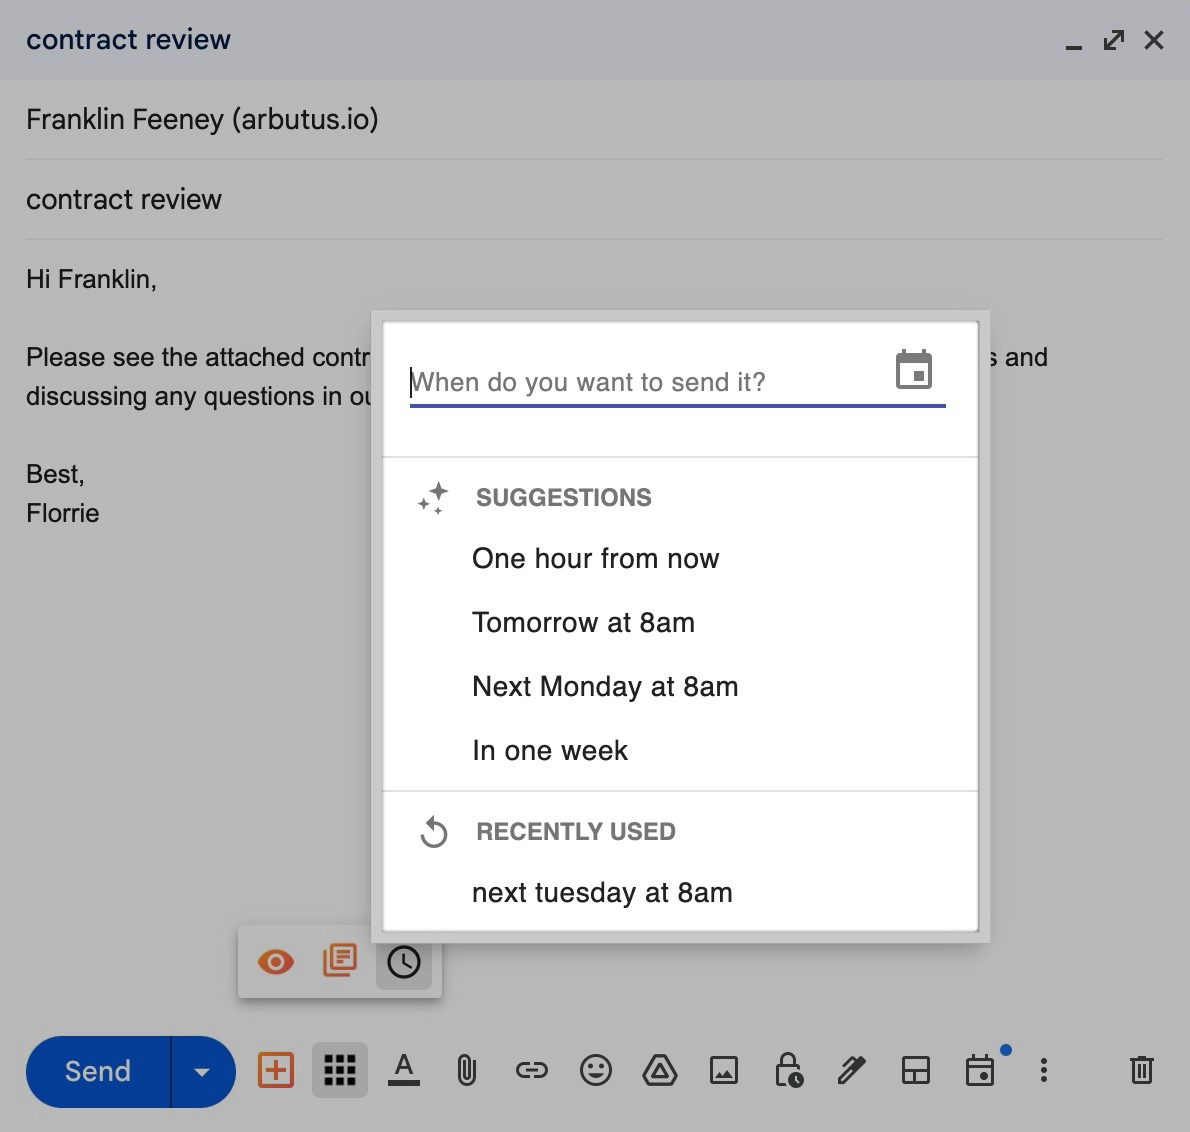1190x1132 pixels.
Task: Open the Send options dropdown arrow
Action: point(203,1071)
